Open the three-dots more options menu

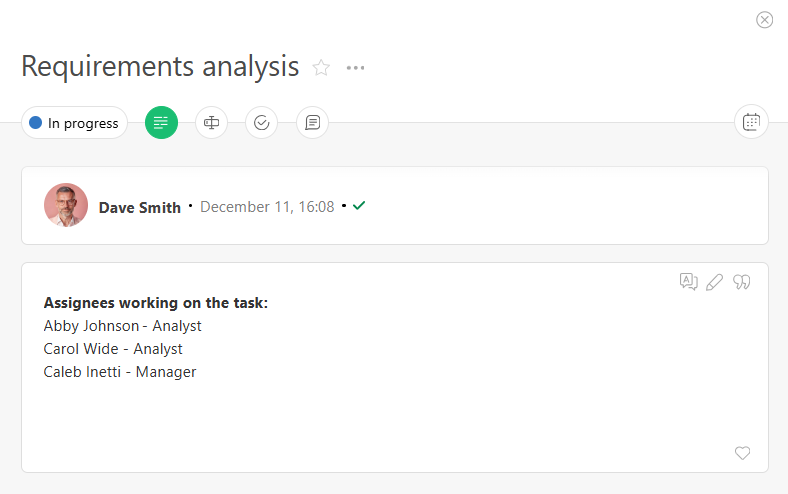[355, 68]
